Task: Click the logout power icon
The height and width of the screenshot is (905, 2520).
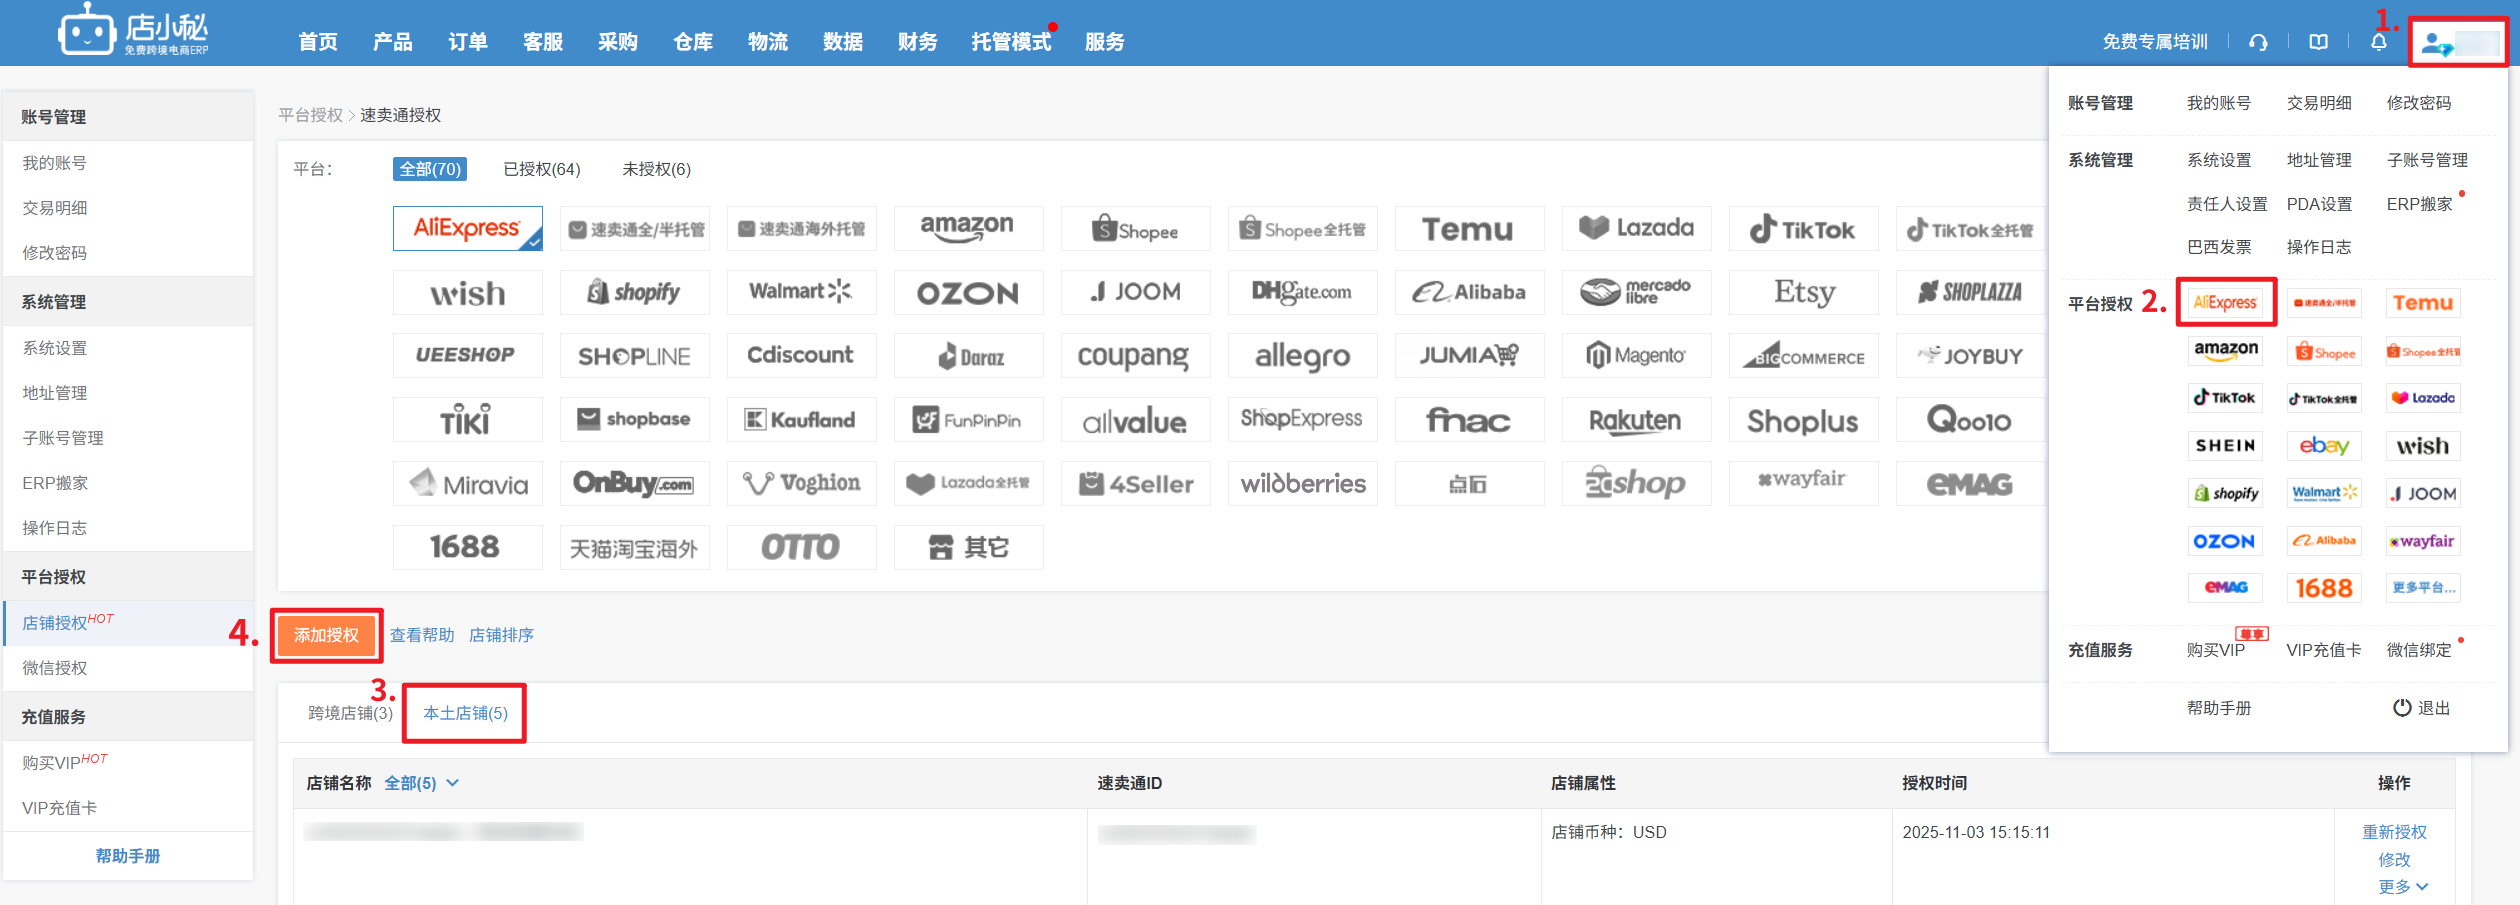Action: click(x=2401, y=708)
